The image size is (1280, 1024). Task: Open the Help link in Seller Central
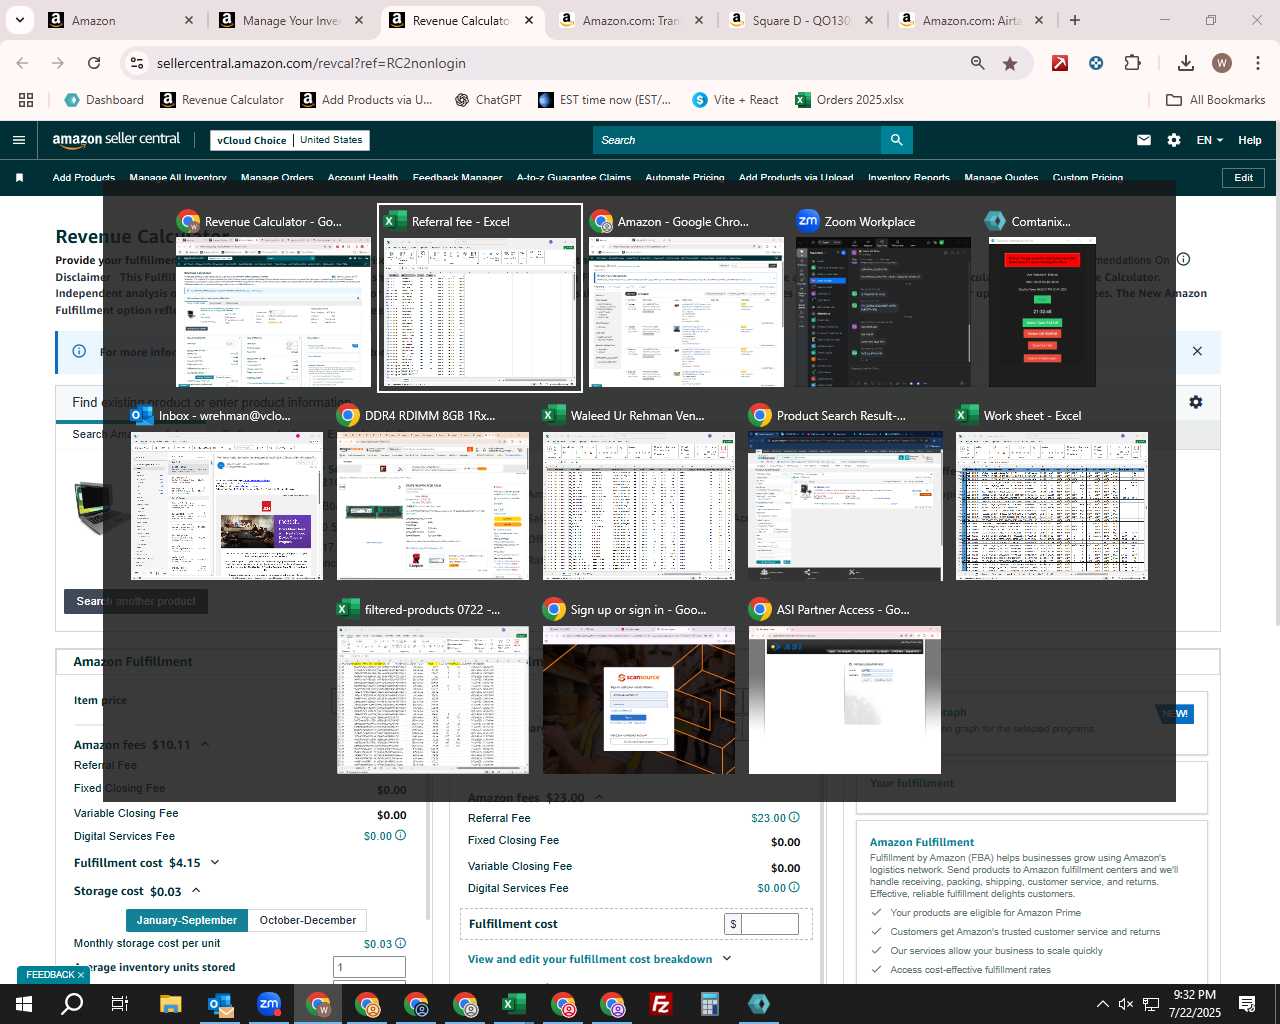(x=1250, y=140)
